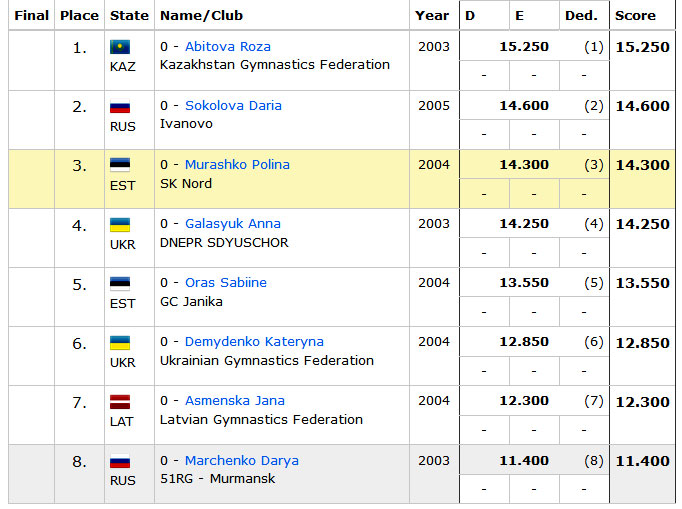The image size is (682, 509).
Task: Click the Russian flag beside Sokolova Daria
Action: pos(120,106)
